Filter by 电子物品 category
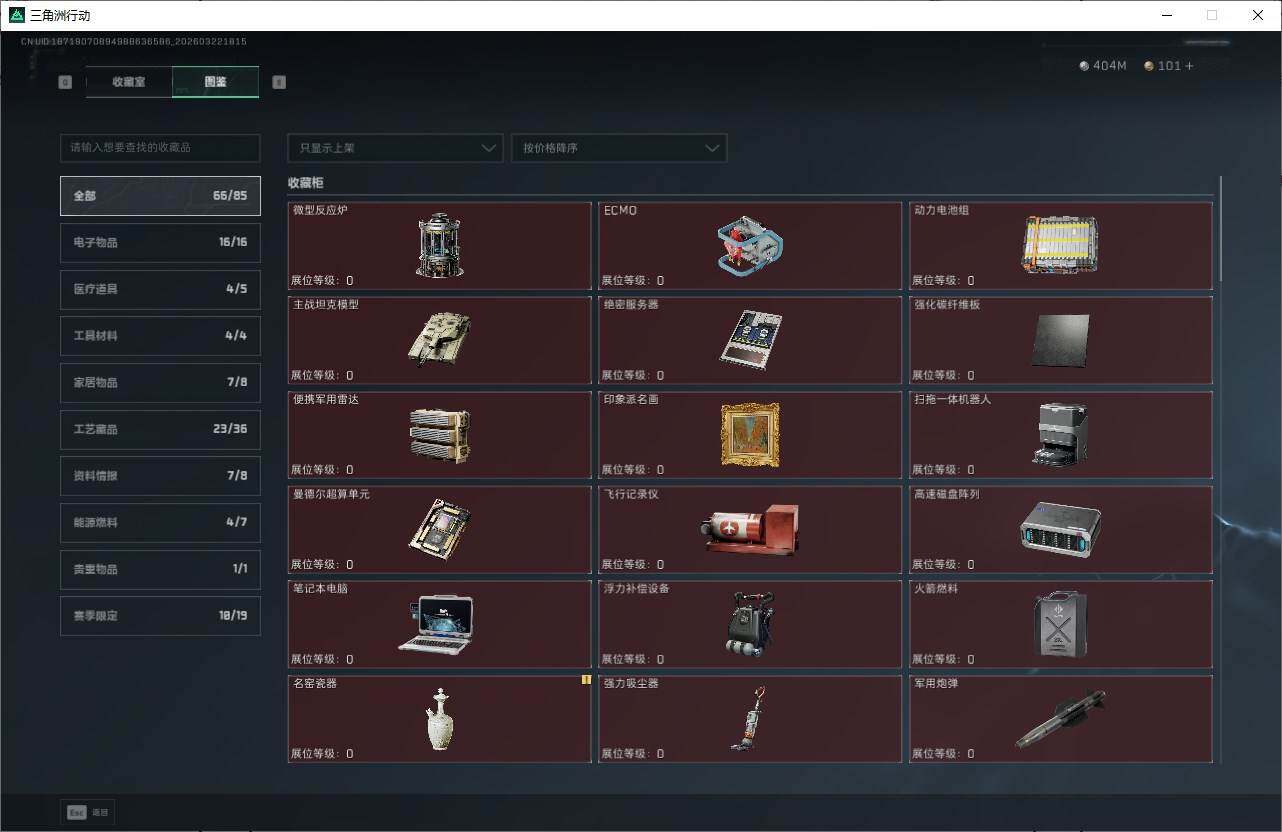 click(160, 242)
